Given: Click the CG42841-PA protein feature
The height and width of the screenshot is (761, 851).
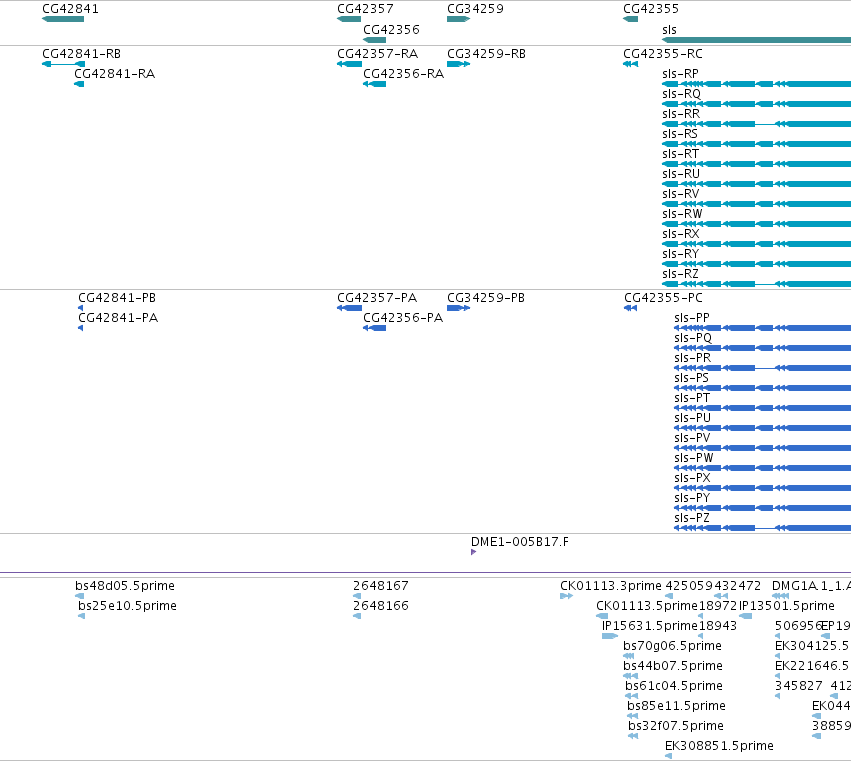Looking at the screenshot, I should click(81, 328).
